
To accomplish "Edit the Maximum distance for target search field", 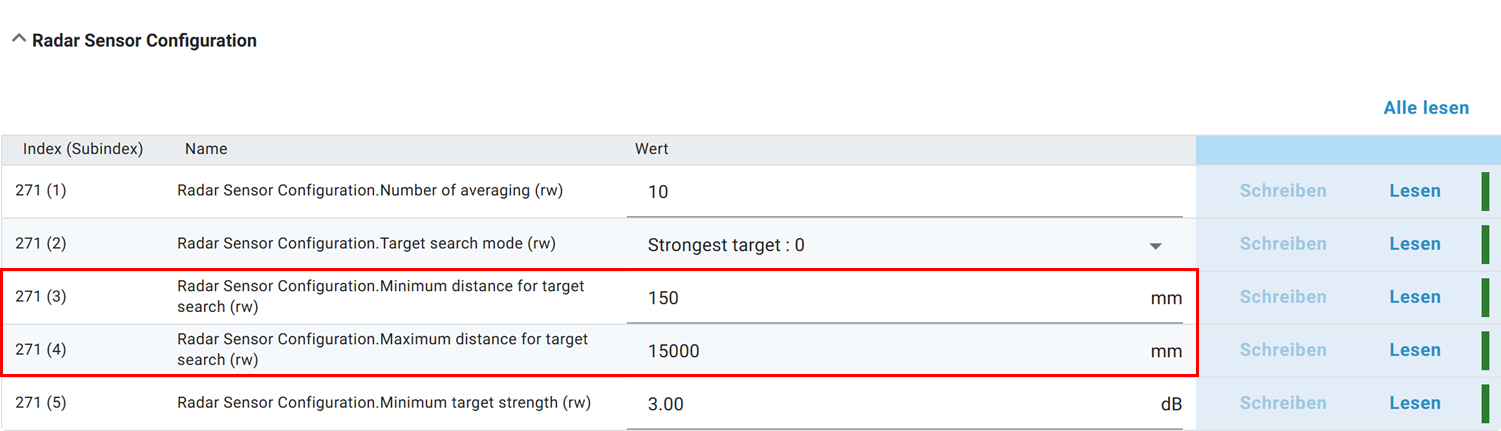I will tap(890, 351).
